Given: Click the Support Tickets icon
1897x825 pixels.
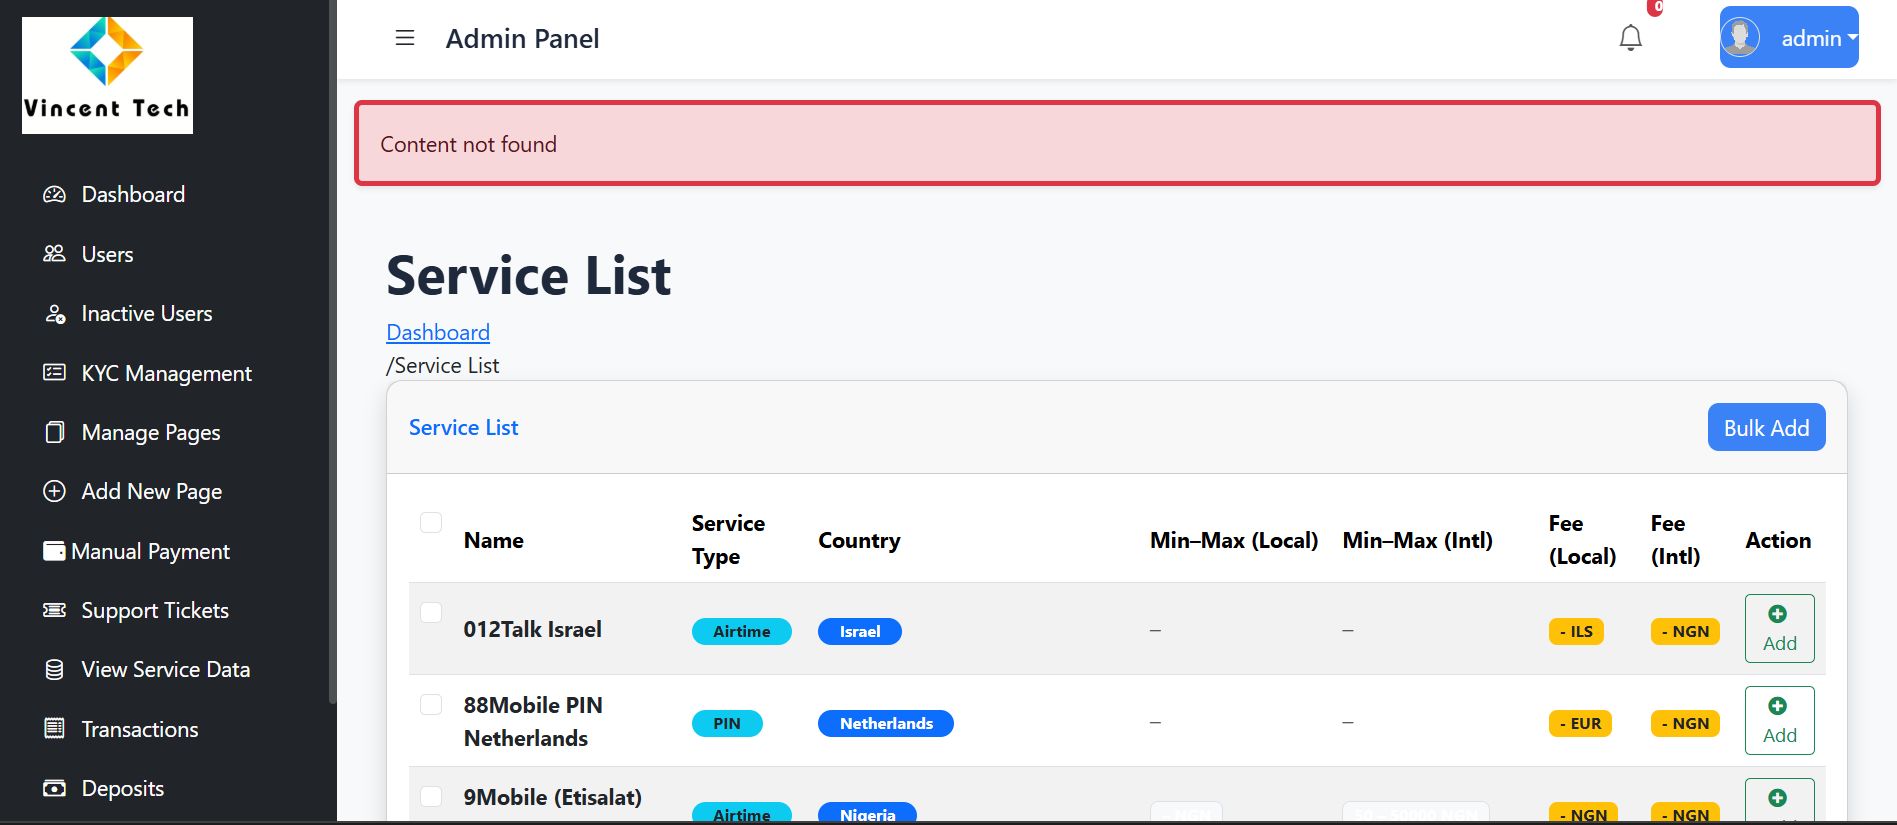Looking at the screenshot, I should [x=54, y=610].
